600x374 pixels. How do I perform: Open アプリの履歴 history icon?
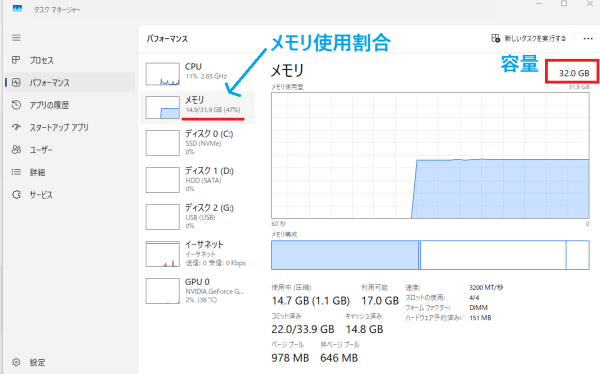[16, 105]
